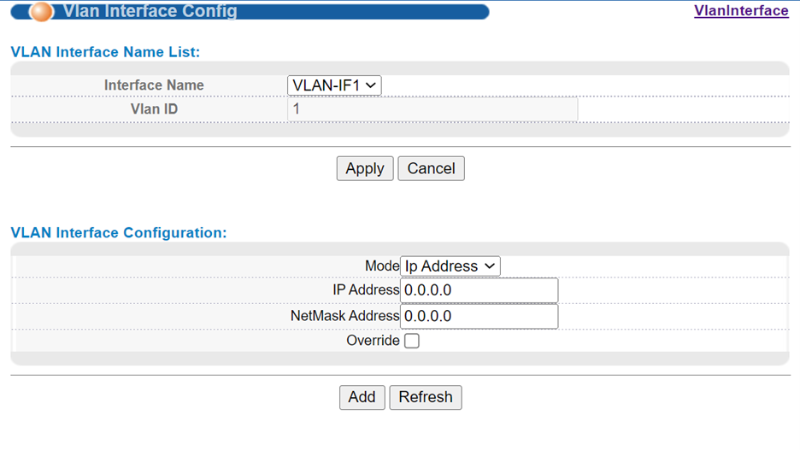Select the 'VLAN Interface Configuration:' heading
This screenshot has width=800, height=450.
tap(119, 232)
